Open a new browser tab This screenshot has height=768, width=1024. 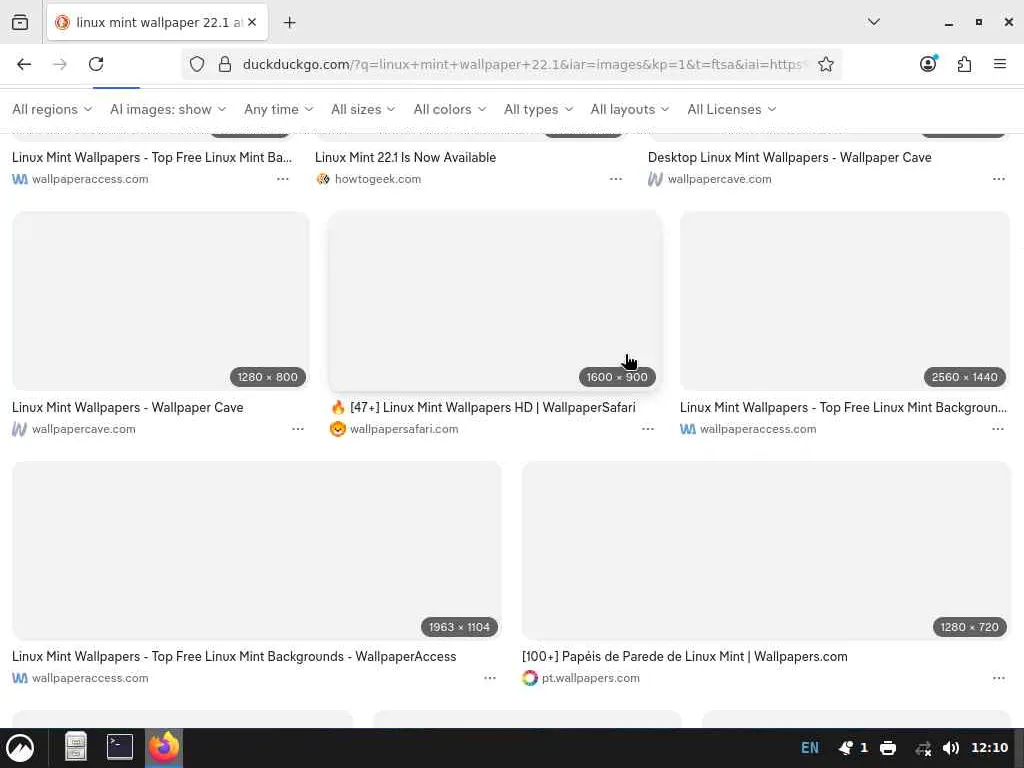[289, 22]
